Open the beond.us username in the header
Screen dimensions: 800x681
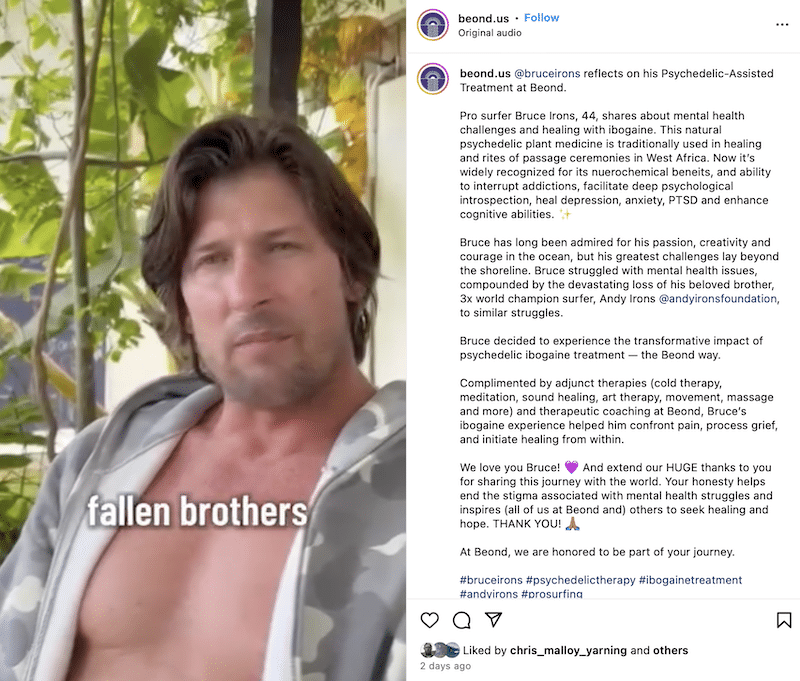click(x=483, y=18)
